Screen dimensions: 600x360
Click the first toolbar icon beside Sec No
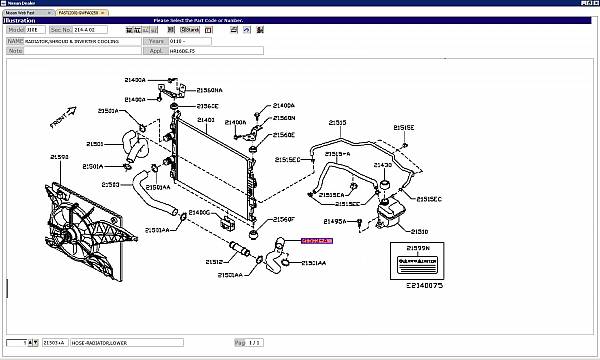[x=129, y=29]
